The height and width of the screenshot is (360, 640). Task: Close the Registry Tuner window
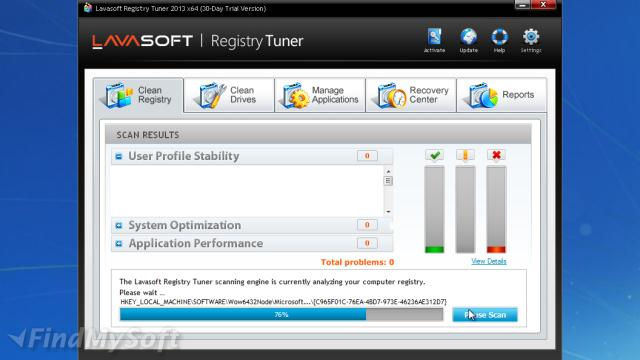(x=543, y=4)
